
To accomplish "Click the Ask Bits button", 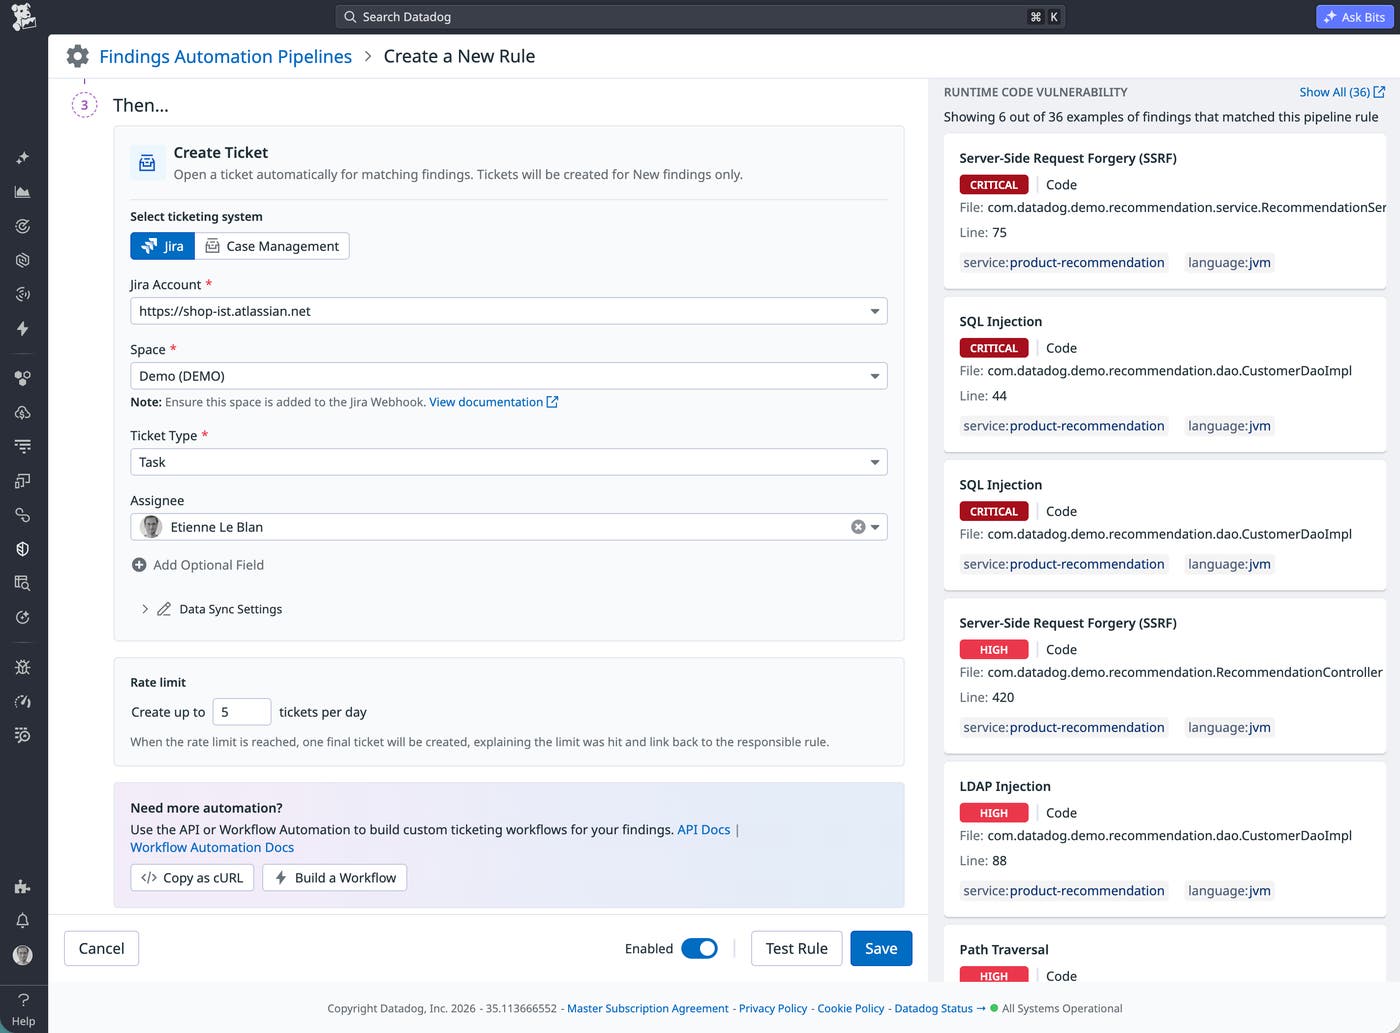I will coord(1354,17).
